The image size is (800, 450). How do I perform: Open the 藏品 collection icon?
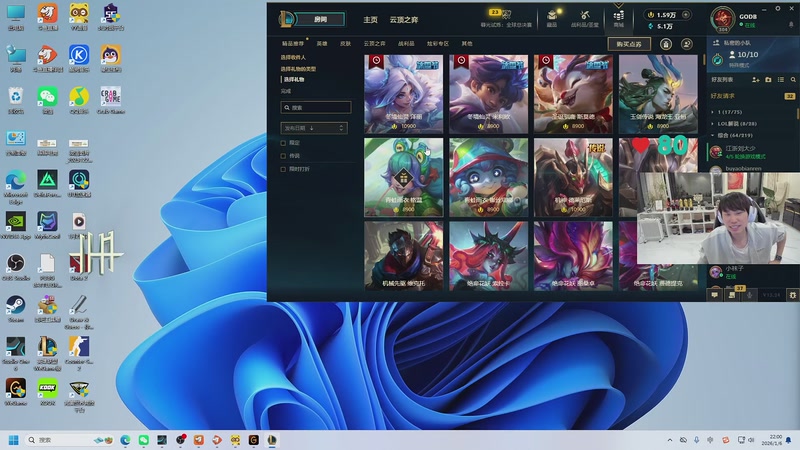pyautogui.click(x=552, y=18)
